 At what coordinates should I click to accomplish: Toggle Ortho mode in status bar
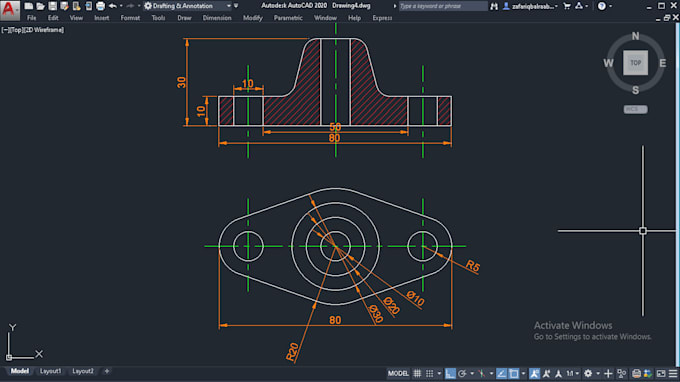pyautogui.click(x=450, y=373)
